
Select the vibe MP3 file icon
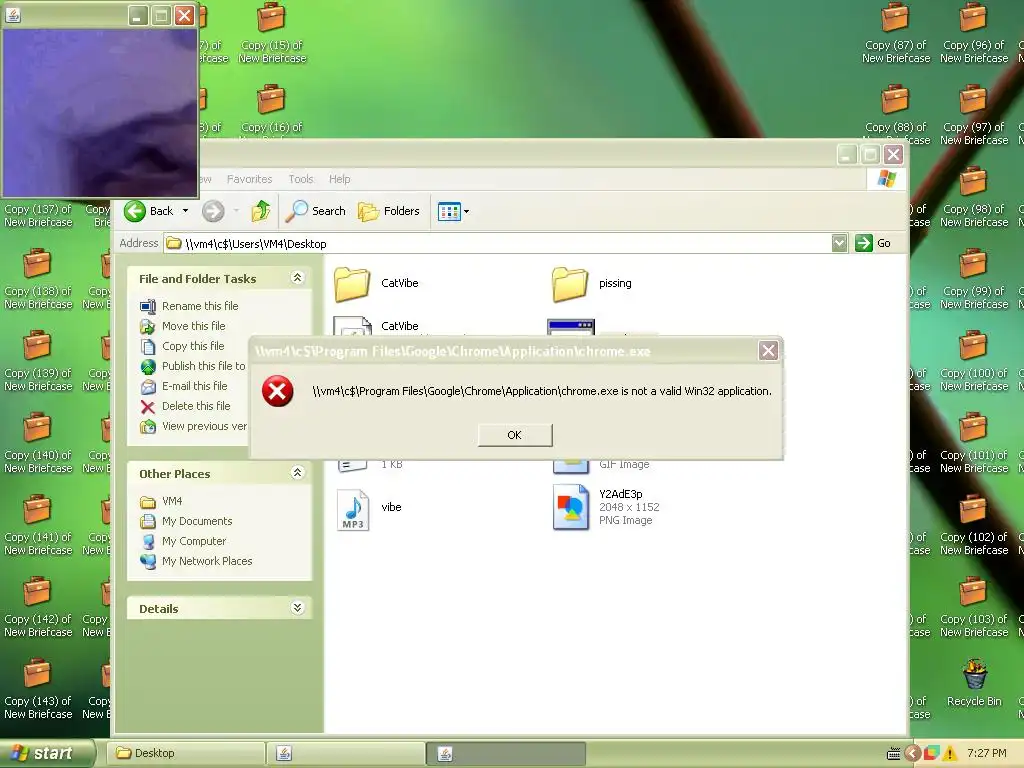(353, 509)
